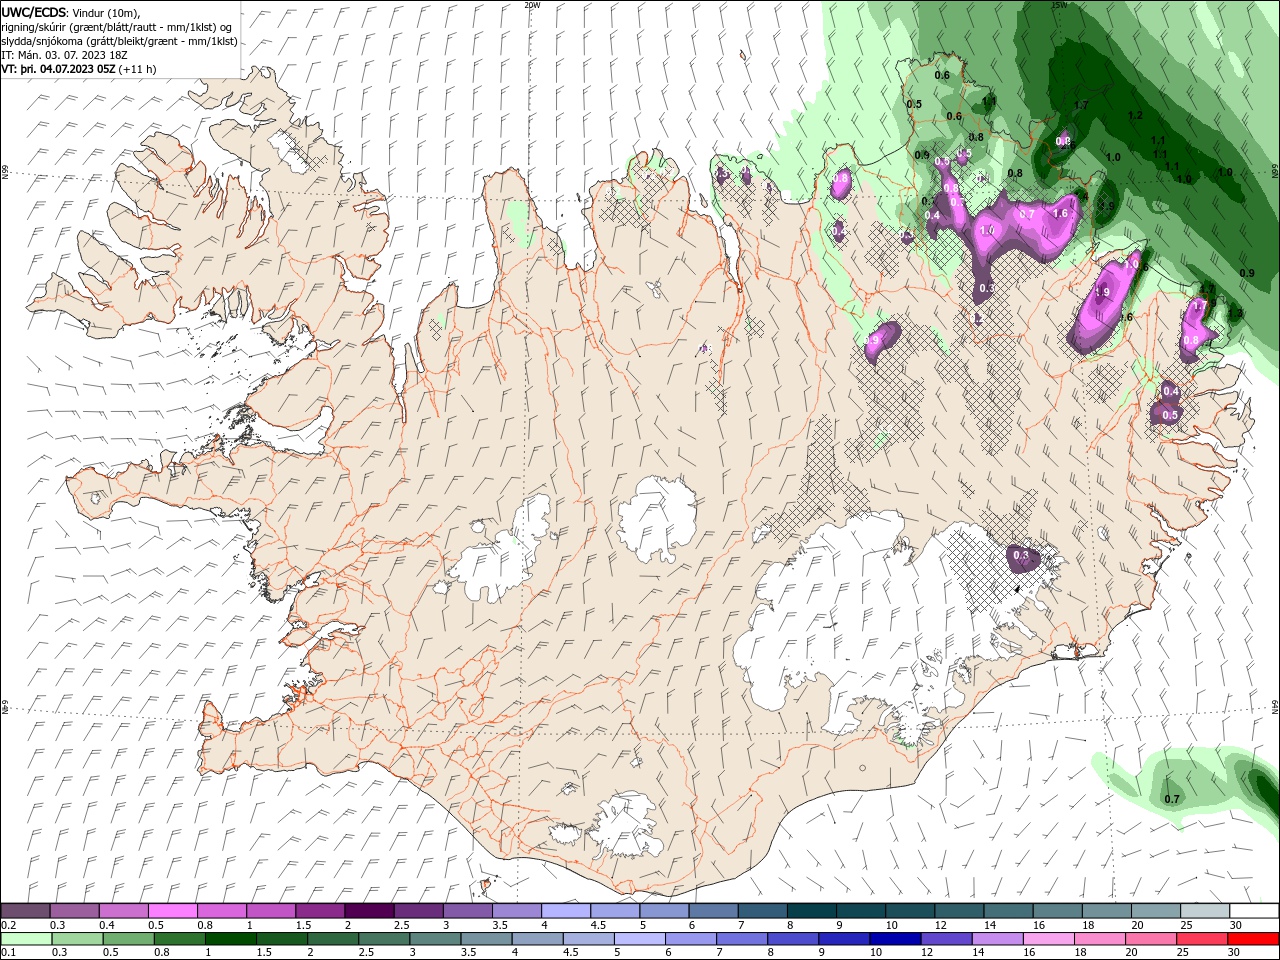
Task: Click the UWC/ECDS title text
Action: [x=35, y=12]
